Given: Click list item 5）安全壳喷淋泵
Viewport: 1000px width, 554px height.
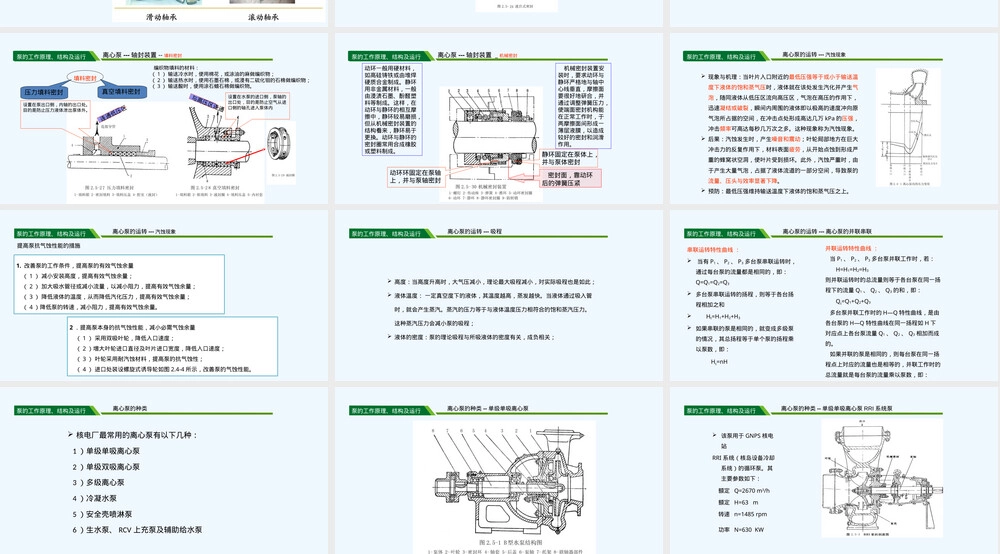Looking at the screenshot, I should click(102, 514).
